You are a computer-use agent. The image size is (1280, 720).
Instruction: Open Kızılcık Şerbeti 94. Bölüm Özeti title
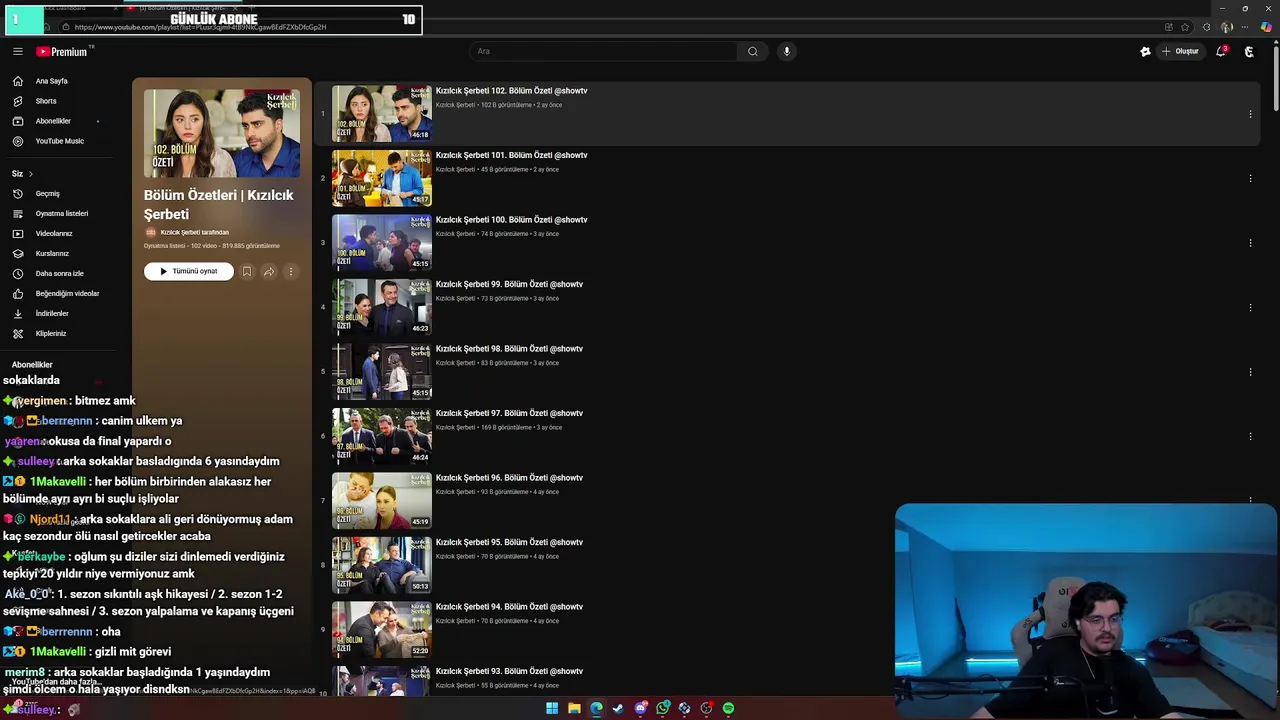509,607
